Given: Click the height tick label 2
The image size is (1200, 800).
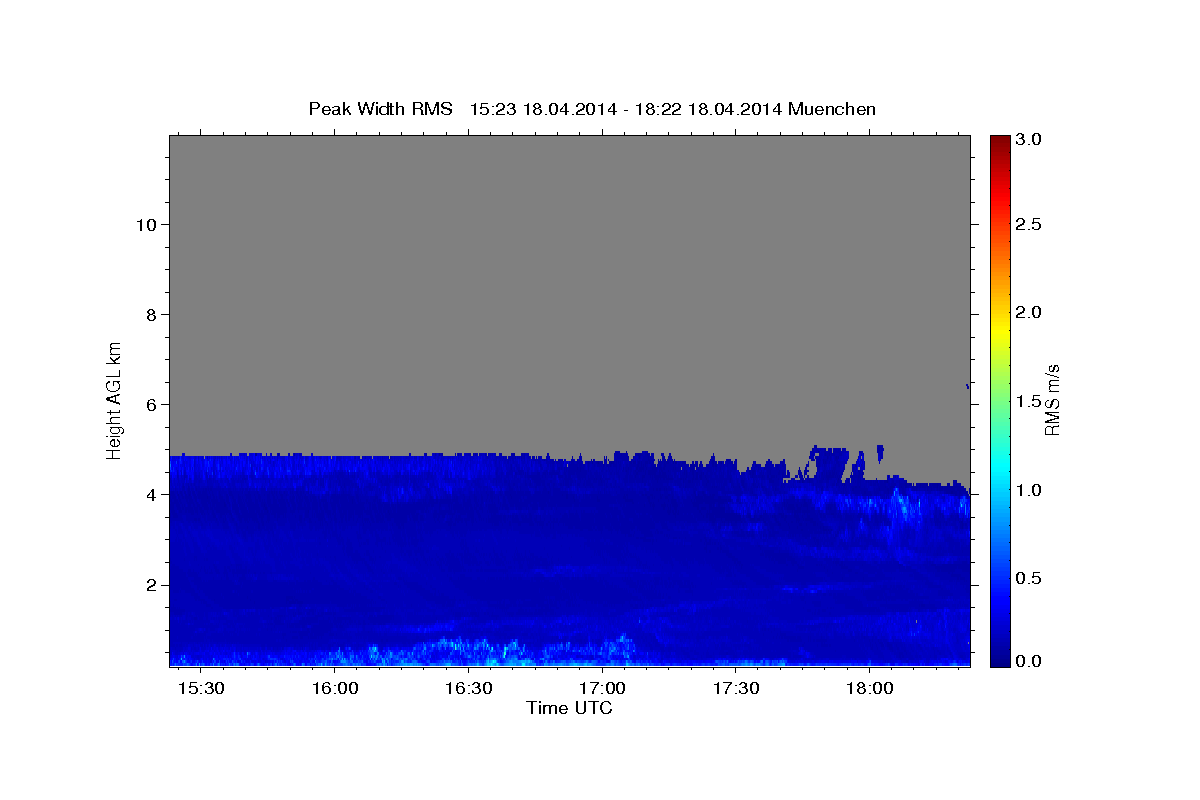Looking at the screenshot, I should click(x=151, y=585).
